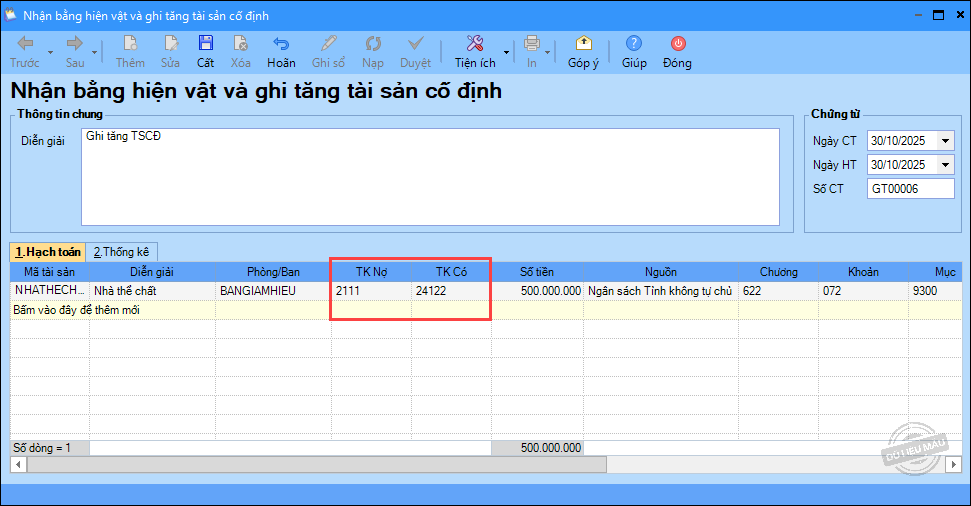The width and height of the screenshot is (971, 506).
Task: Open the Tiện ích tools icon
Action: click(475, 44)
